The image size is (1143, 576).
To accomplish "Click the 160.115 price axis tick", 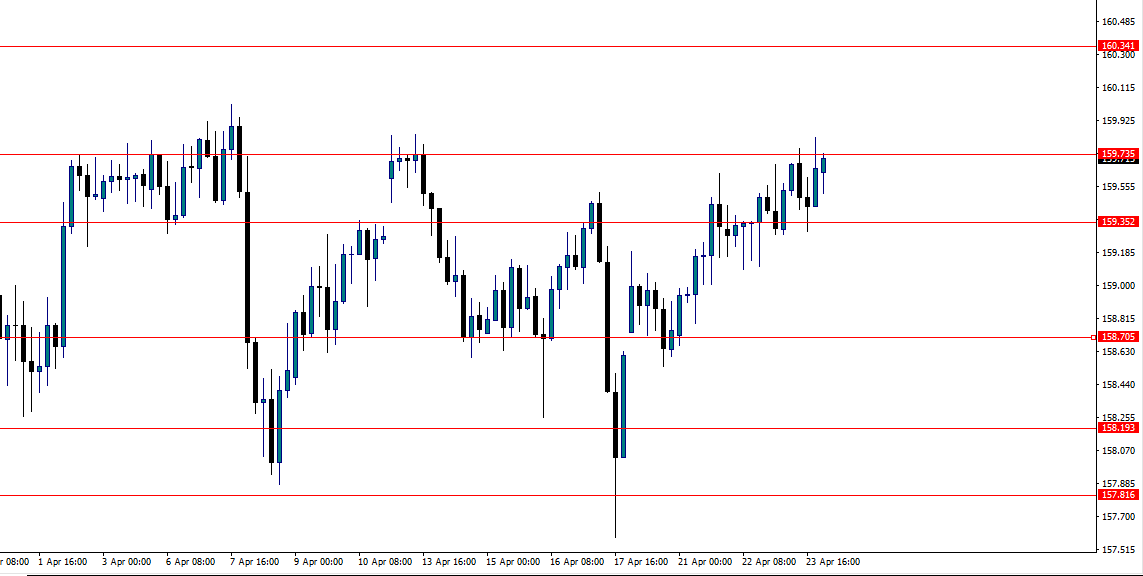I will tap(1118, 87).
